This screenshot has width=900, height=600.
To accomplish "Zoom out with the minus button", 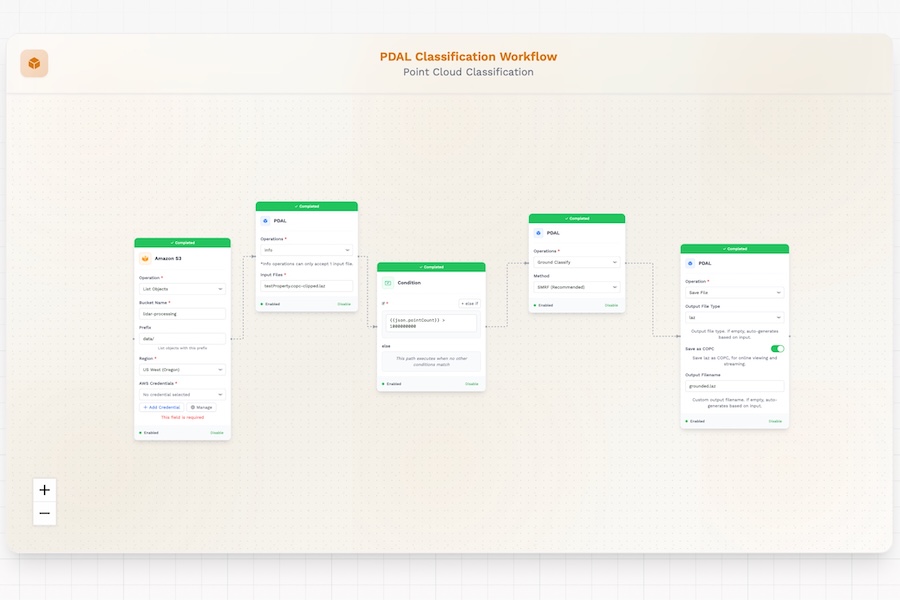I will [44, 514].
